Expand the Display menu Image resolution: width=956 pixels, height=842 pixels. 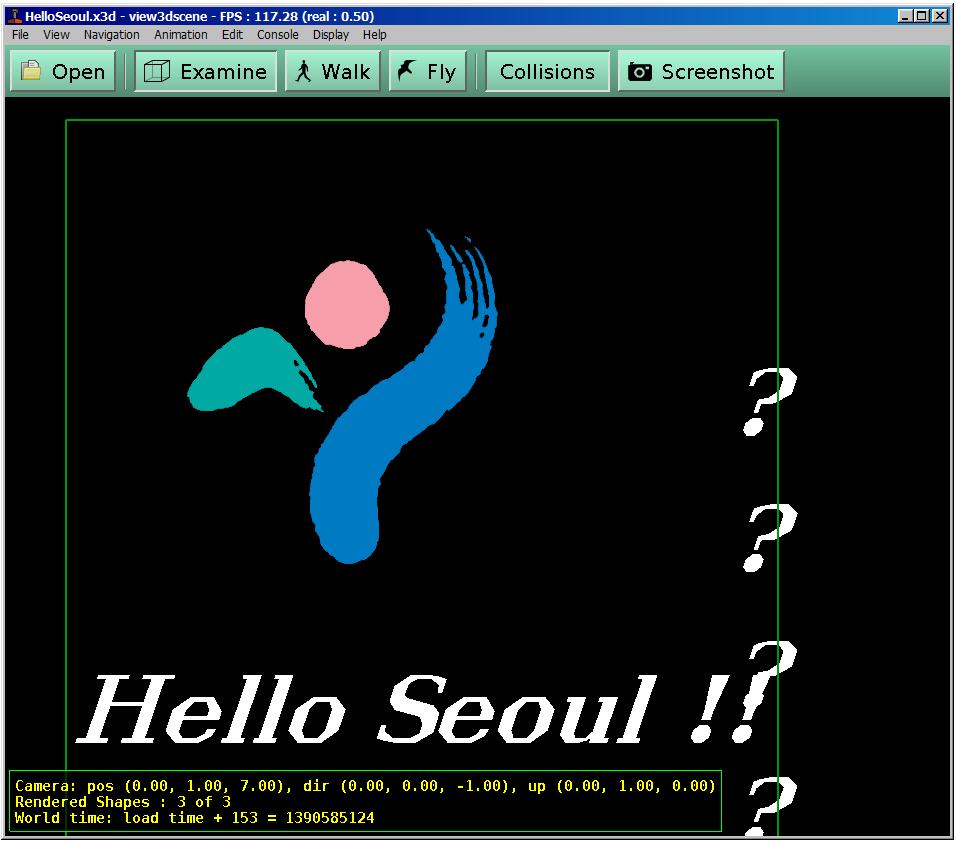click(x=331, y=34)
